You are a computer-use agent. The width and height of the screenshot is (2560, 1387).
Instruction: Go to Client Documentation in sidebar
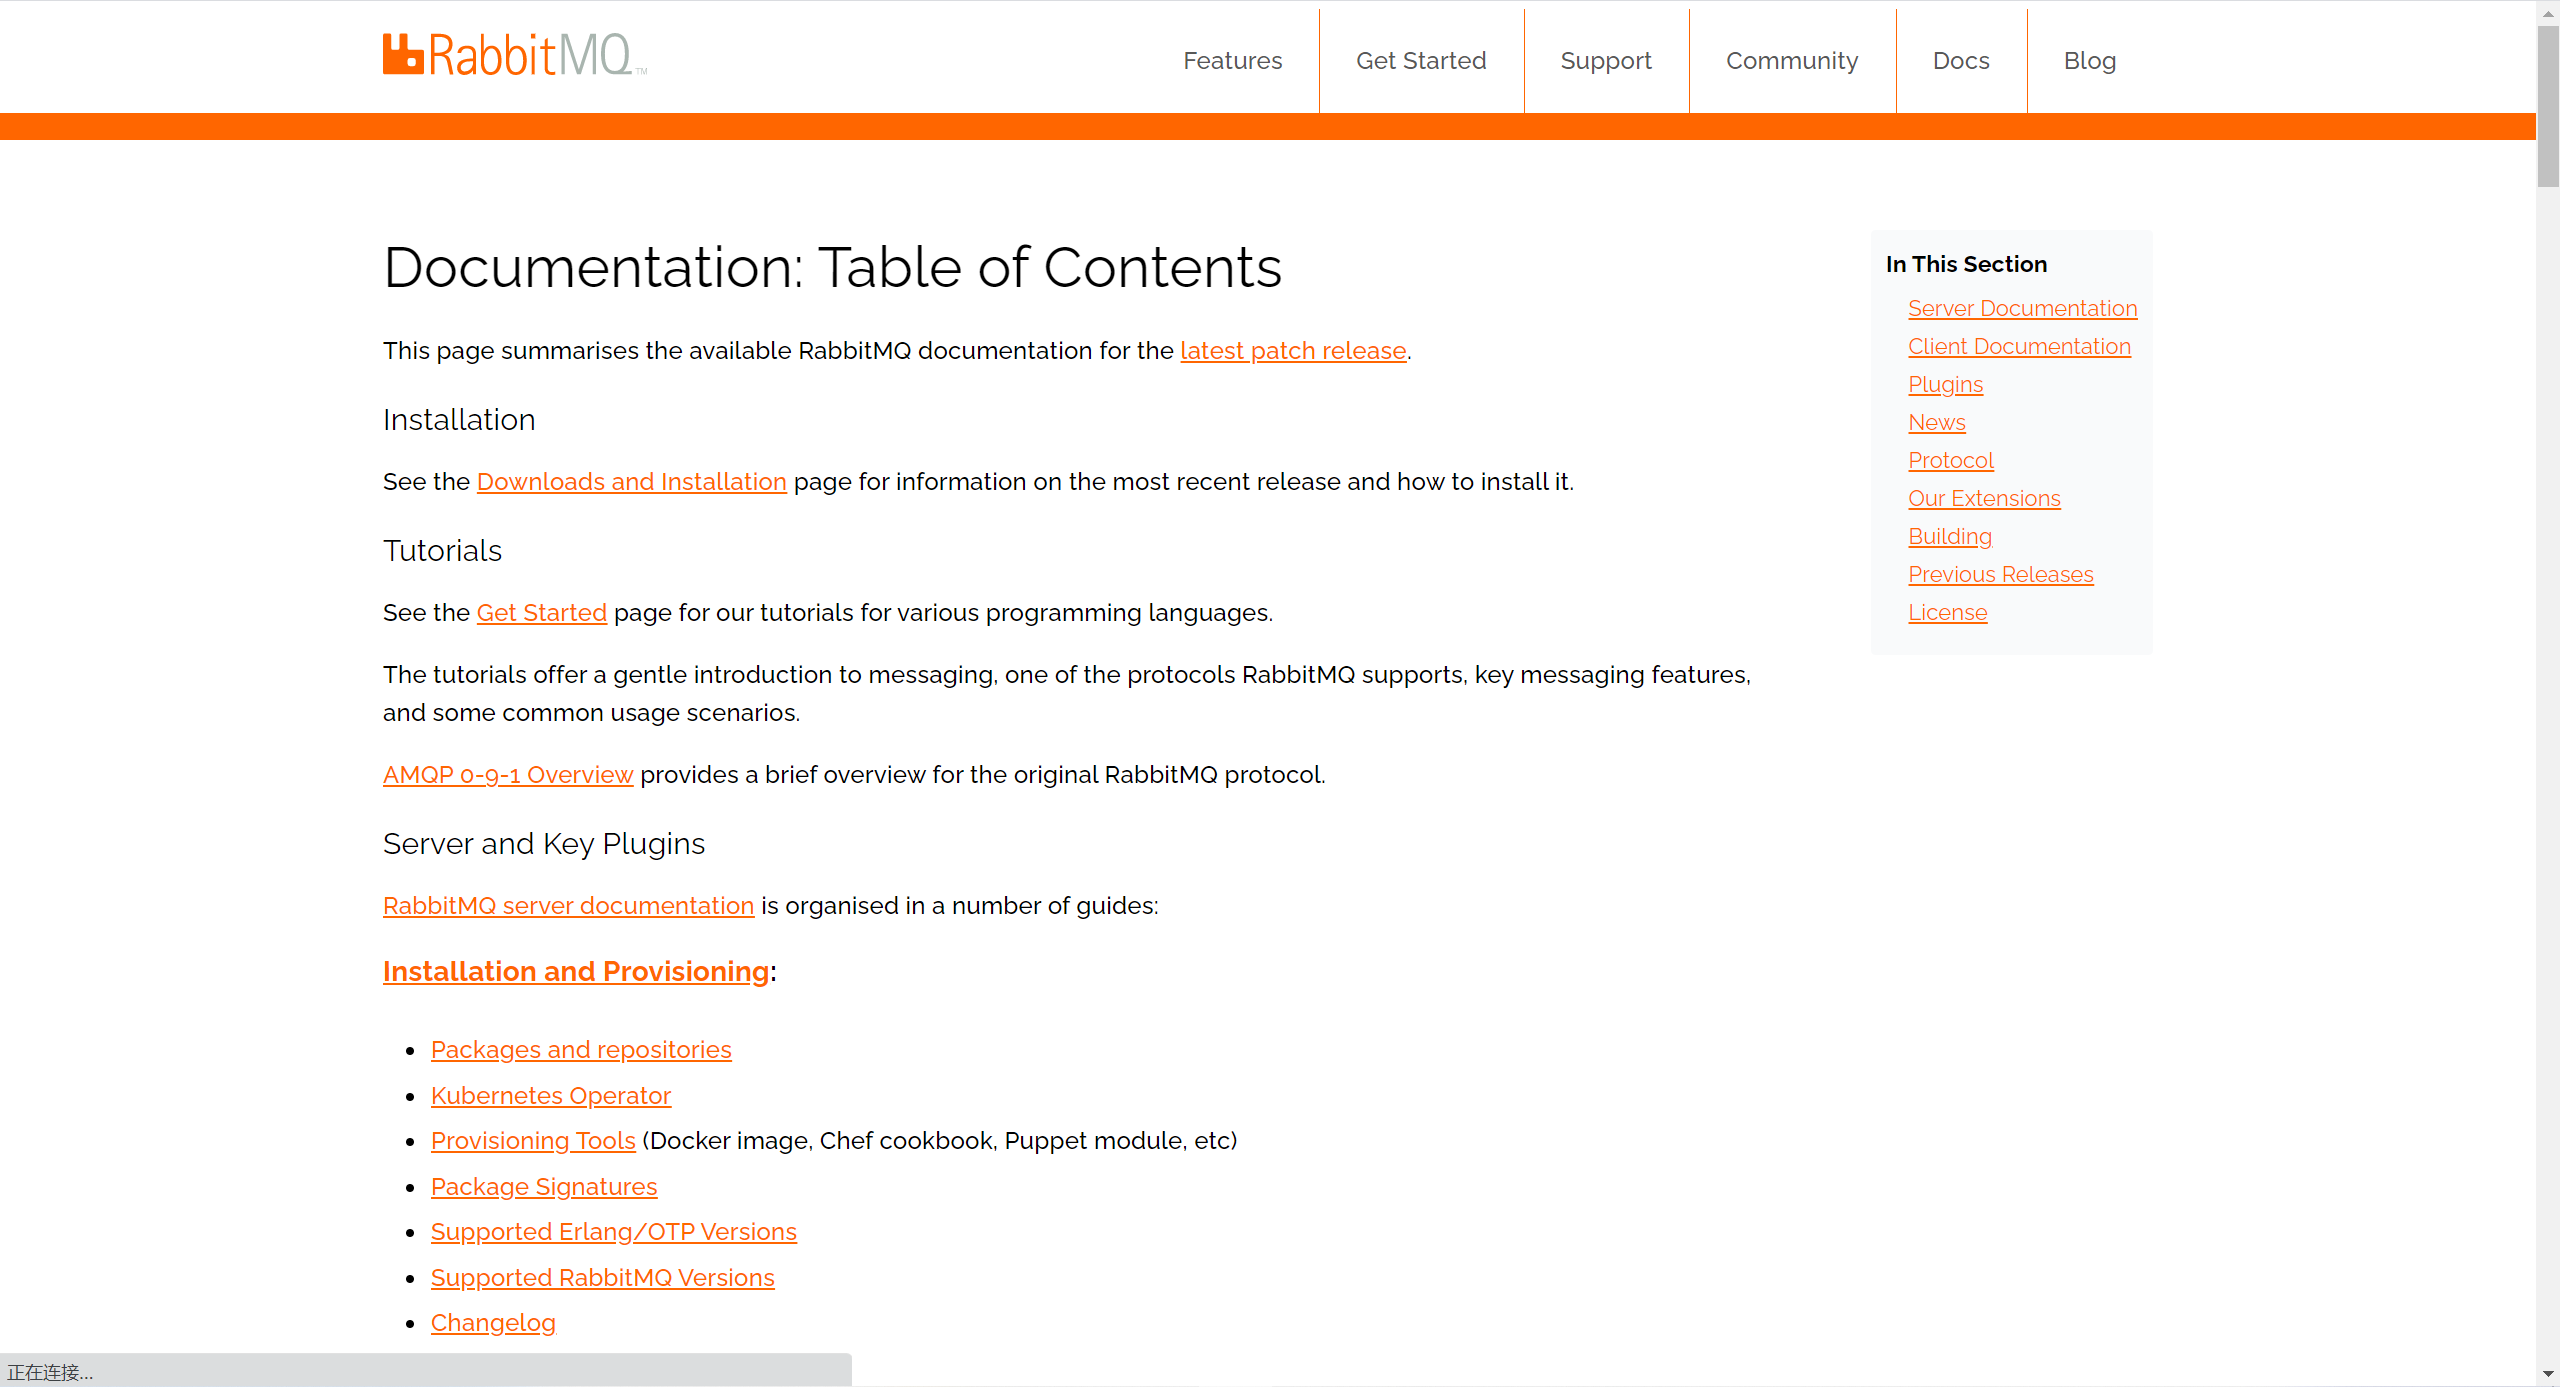[x=2019, y=347]
